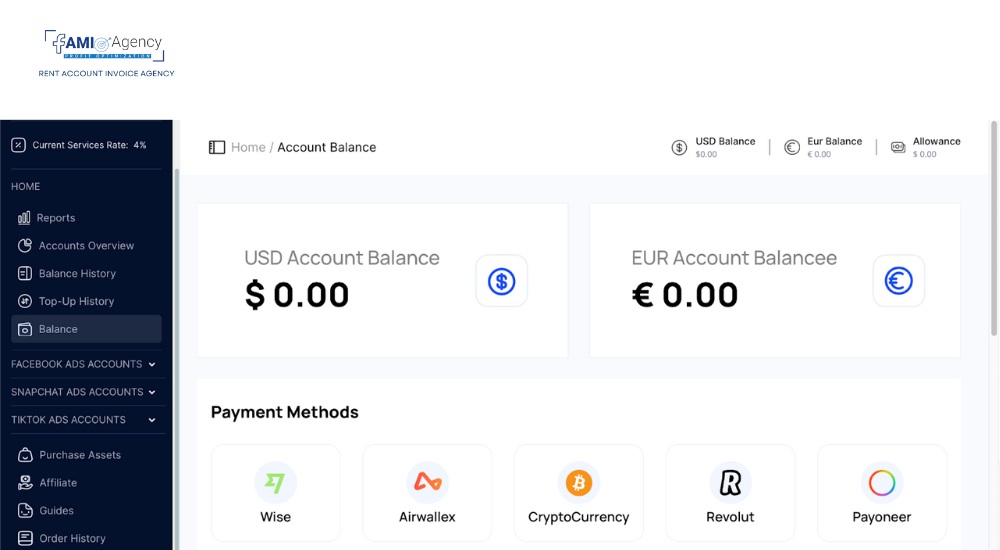Choose Wise payment method label
Screen dimensions: 1000x550
(276, 517)
